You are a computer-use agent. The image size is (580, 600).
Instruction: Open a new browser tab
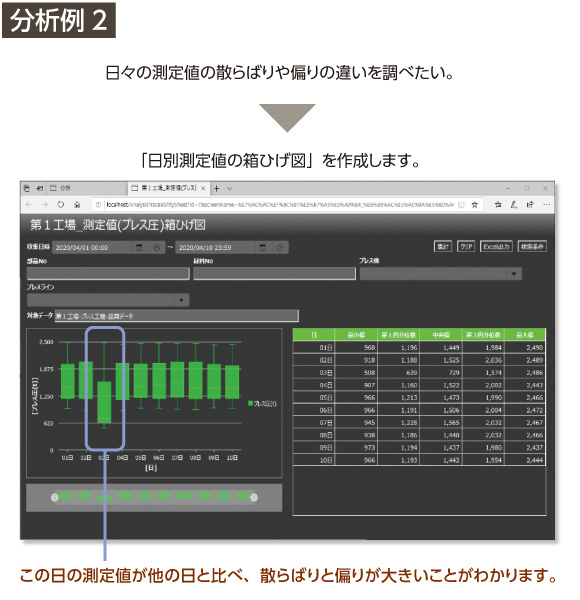click(x=217, y=188)
